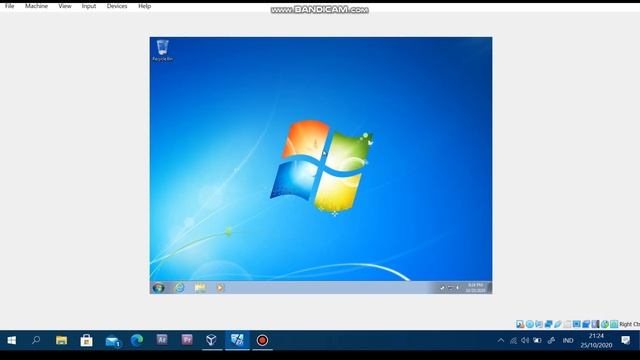Show hidden icons in host tray
The width and height of the screenshot is (640, 360).
click(501, 340)
